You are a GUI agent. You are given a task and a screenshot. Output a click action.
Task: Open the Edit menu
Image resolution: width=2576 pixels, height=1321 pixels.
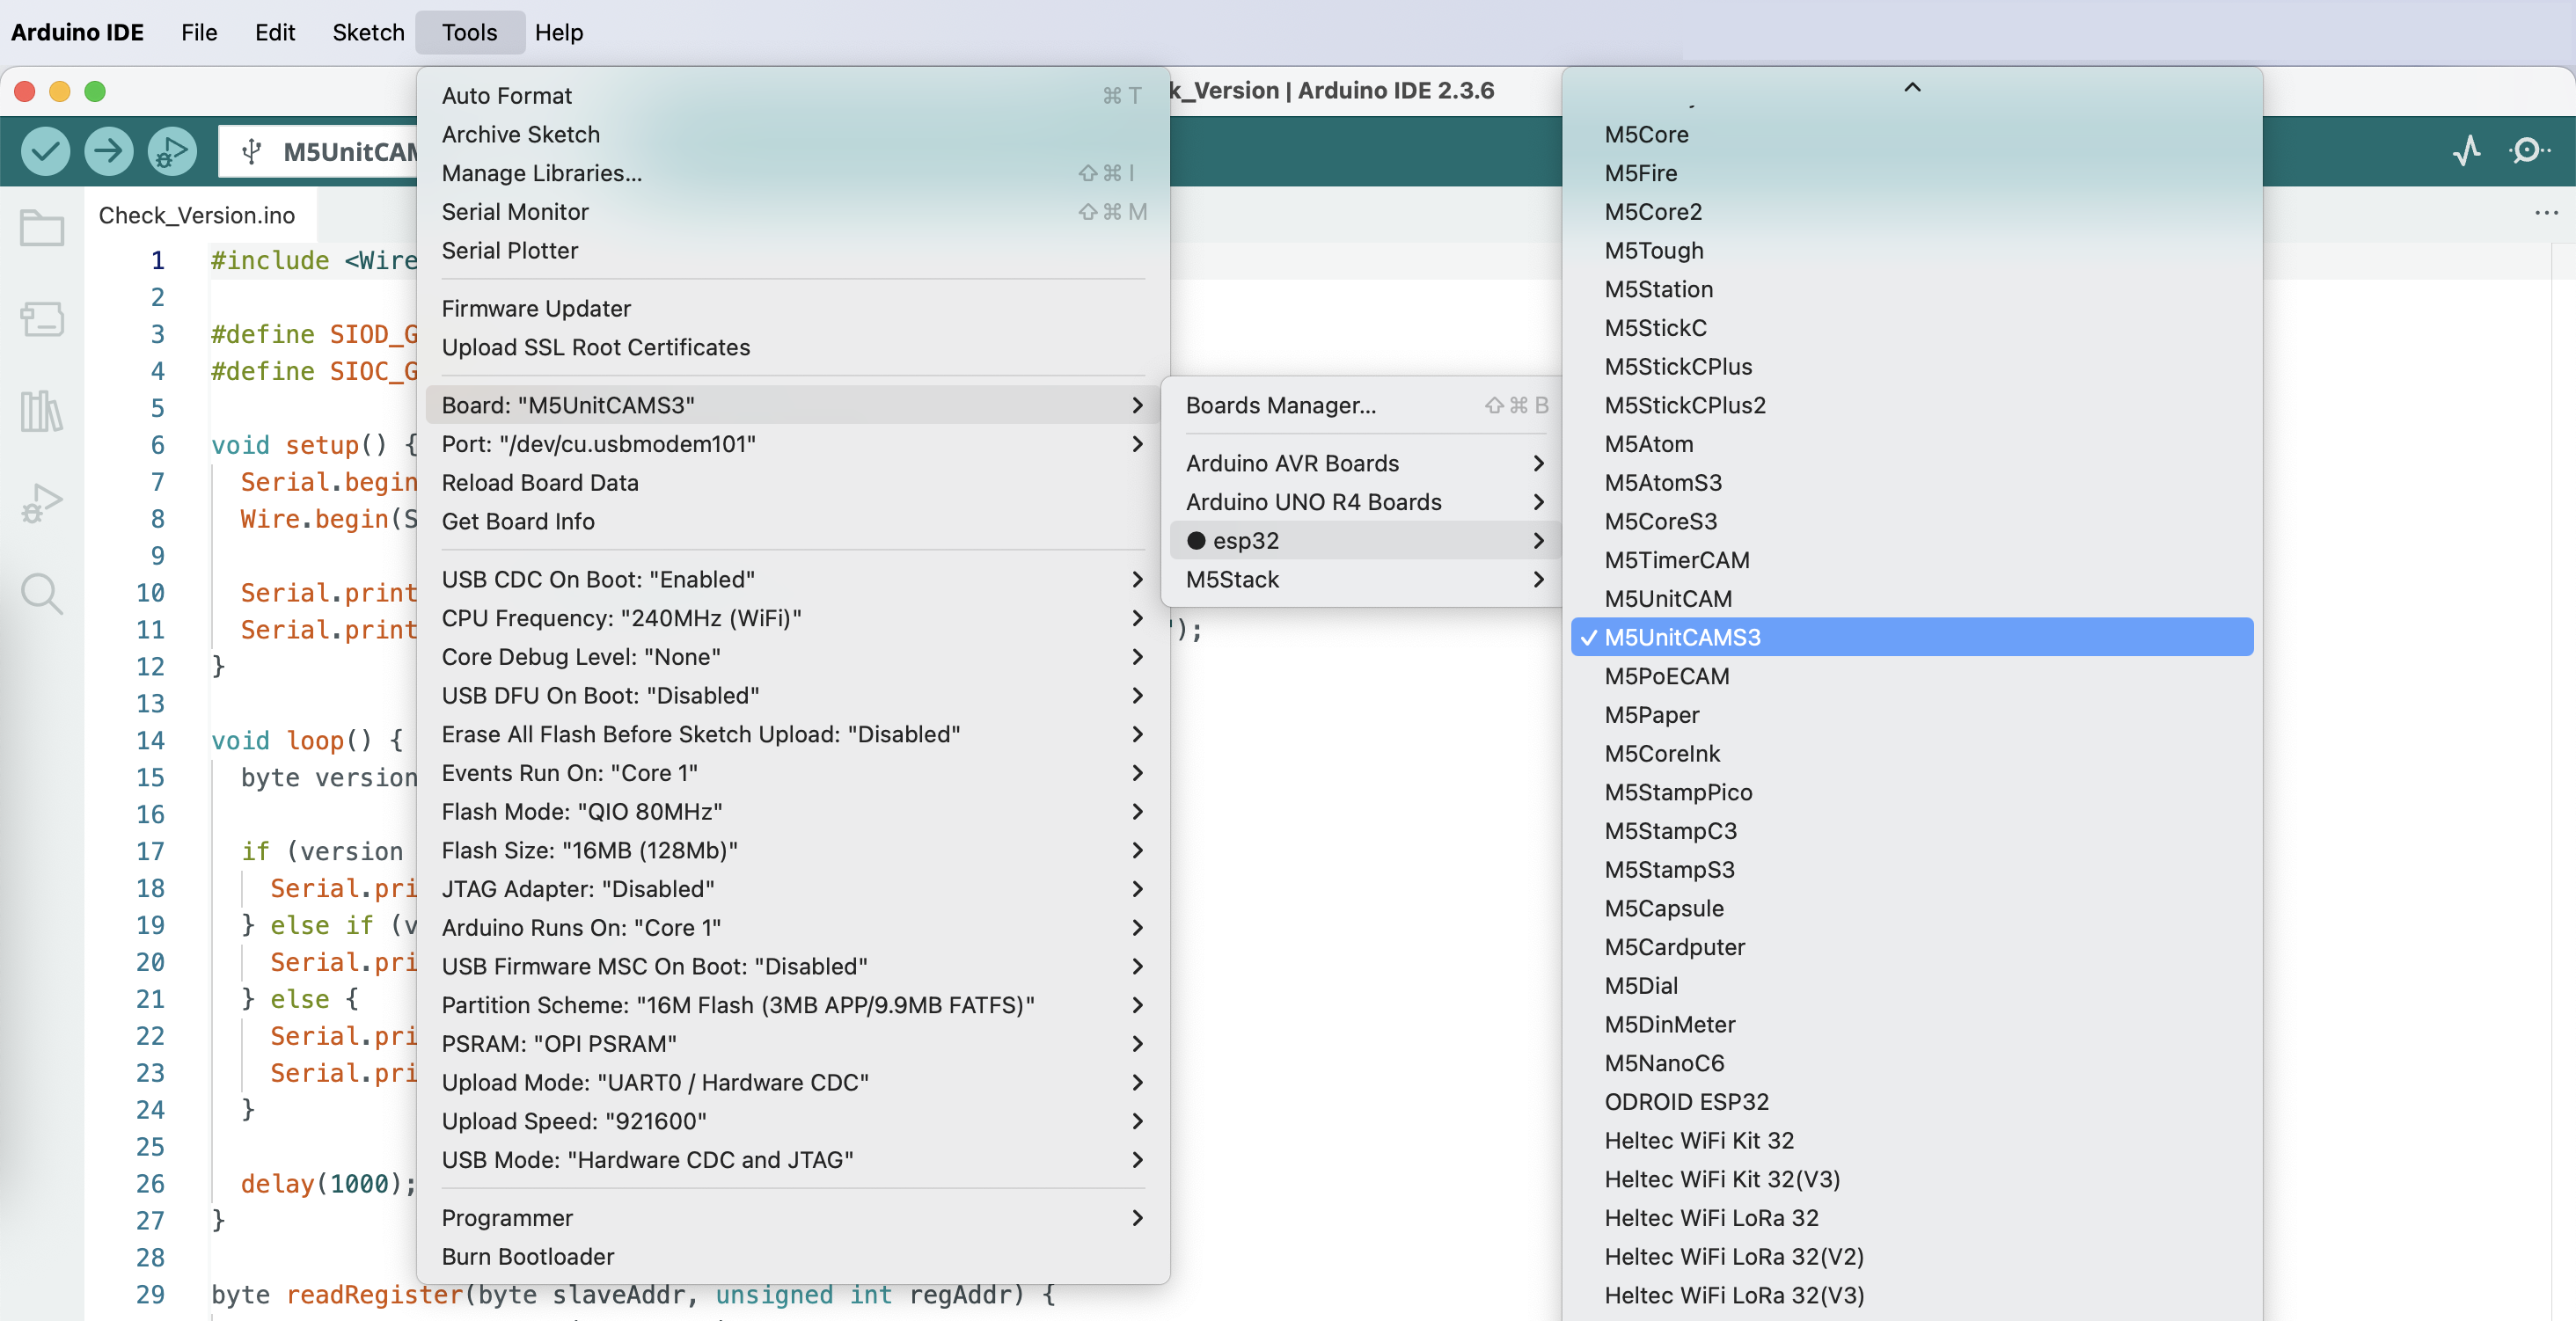pos(275,32)
